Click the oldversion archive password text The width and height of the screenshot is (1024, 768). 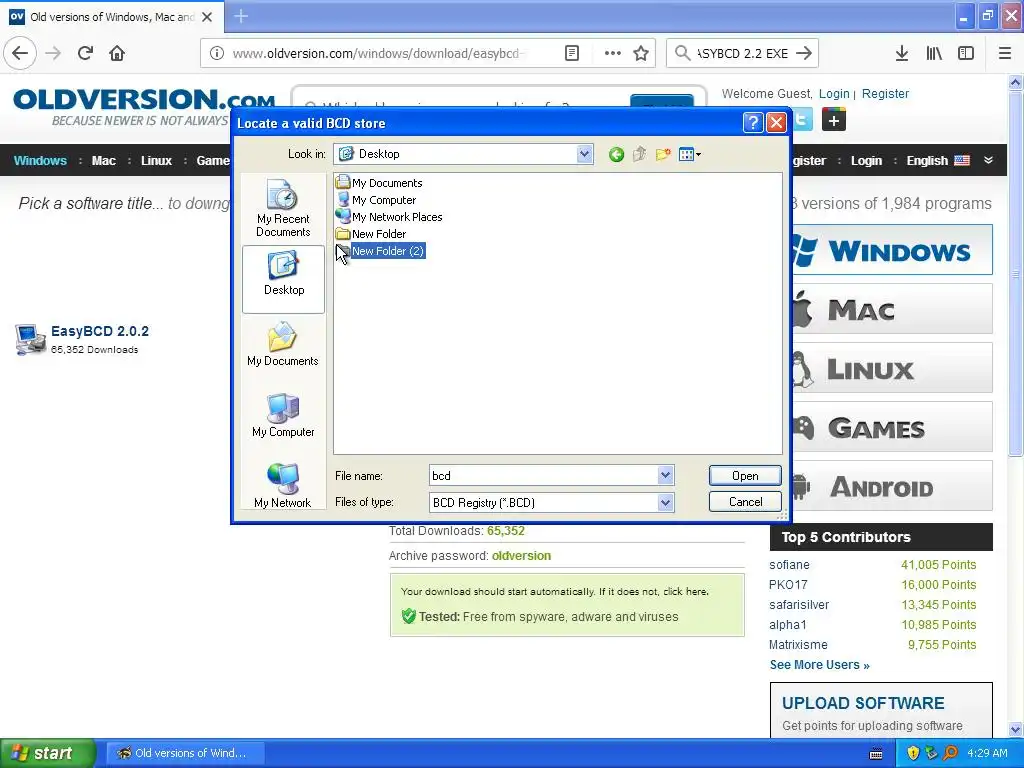(x=521, y=556)
